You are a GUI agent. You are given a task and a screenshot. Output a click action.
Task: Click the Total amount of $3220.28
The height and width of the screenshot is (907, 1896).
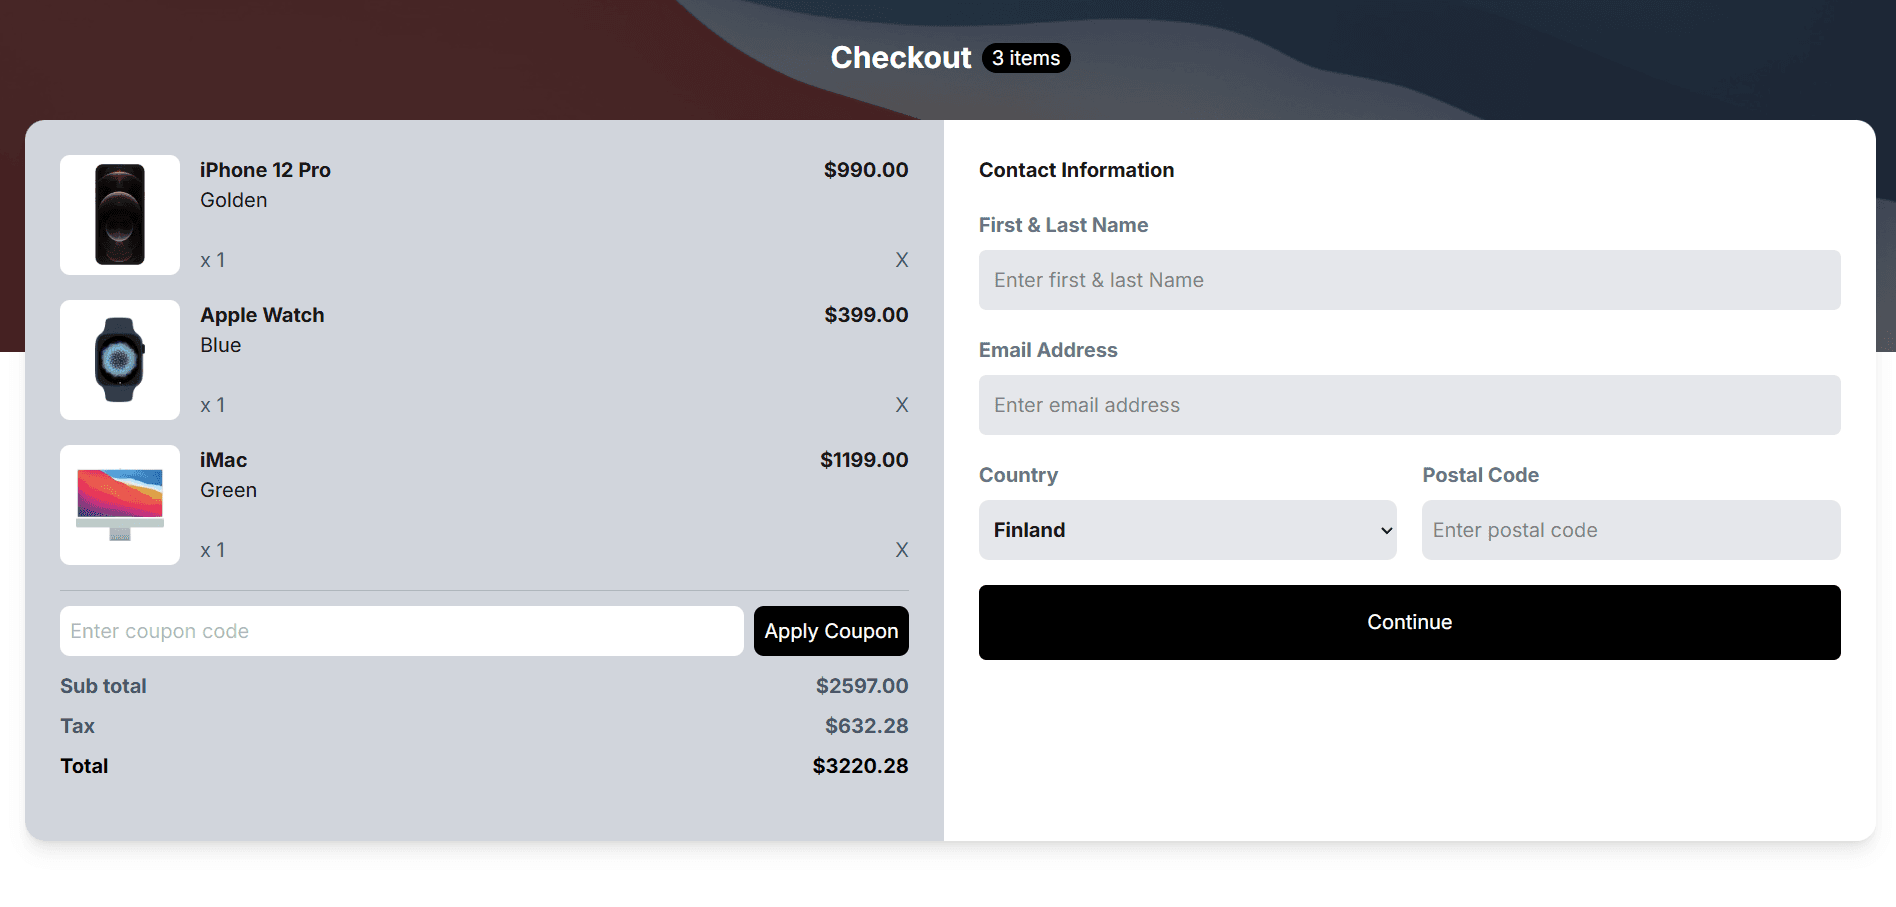(860, 766)
